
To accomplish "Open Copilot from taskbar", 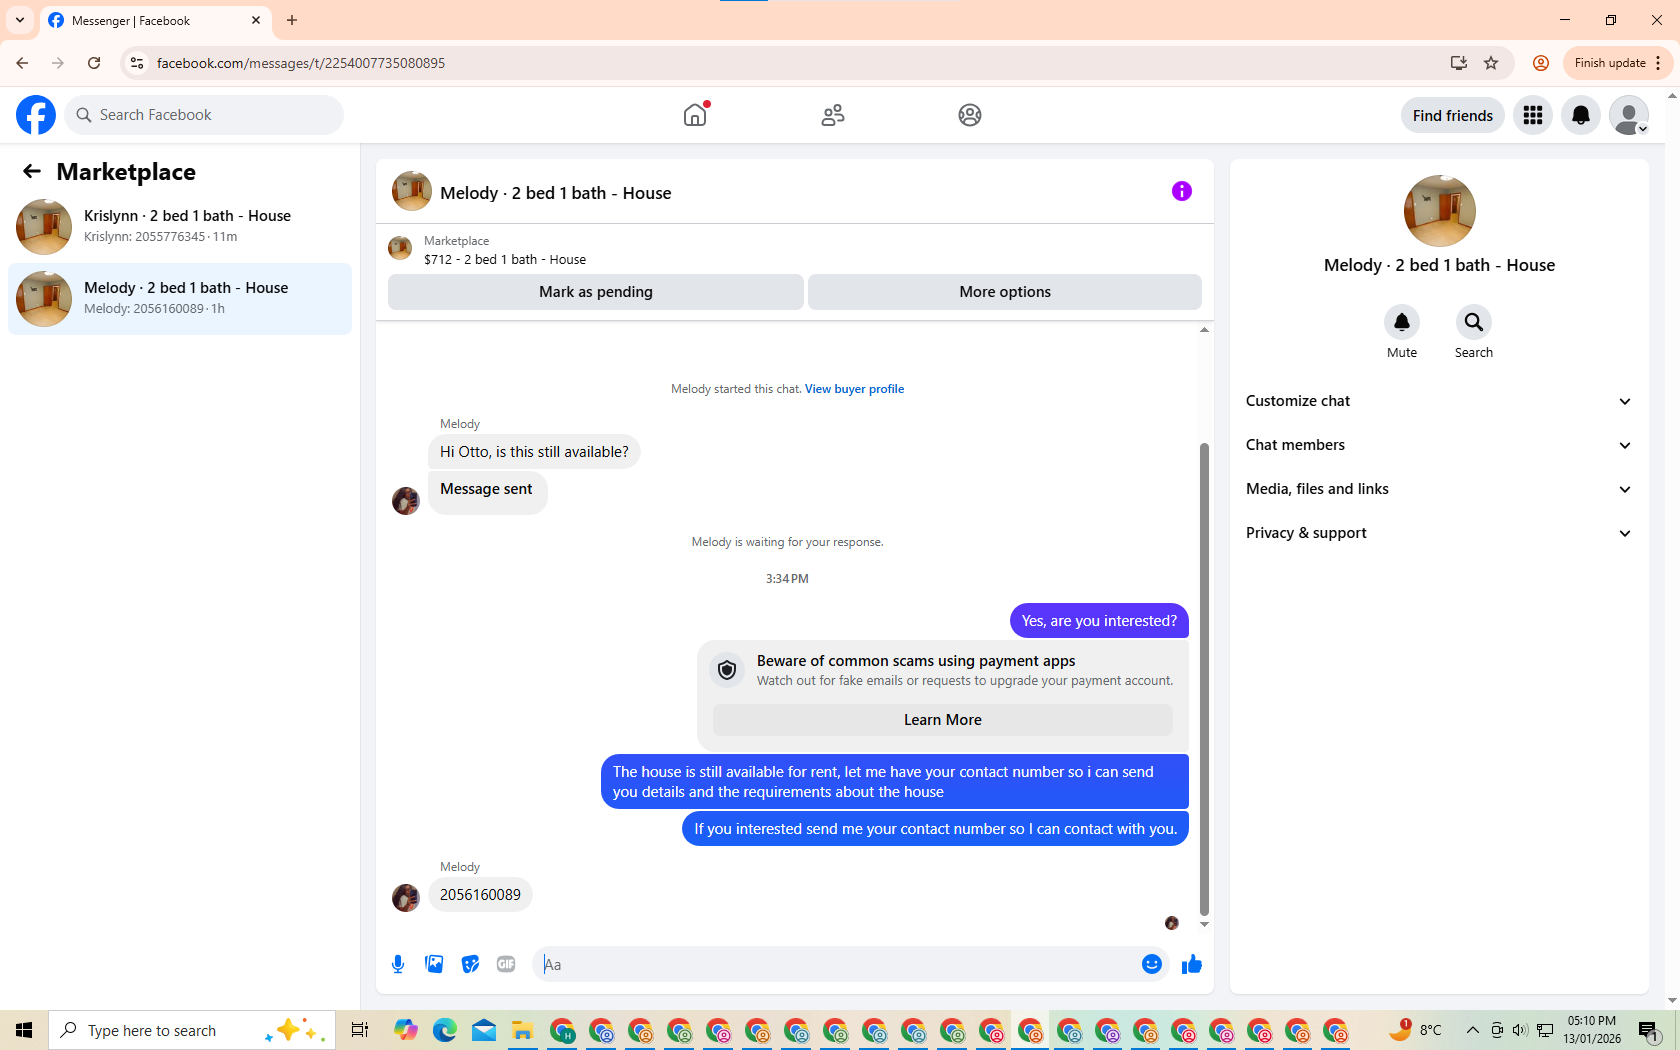I will point(405,1030).
